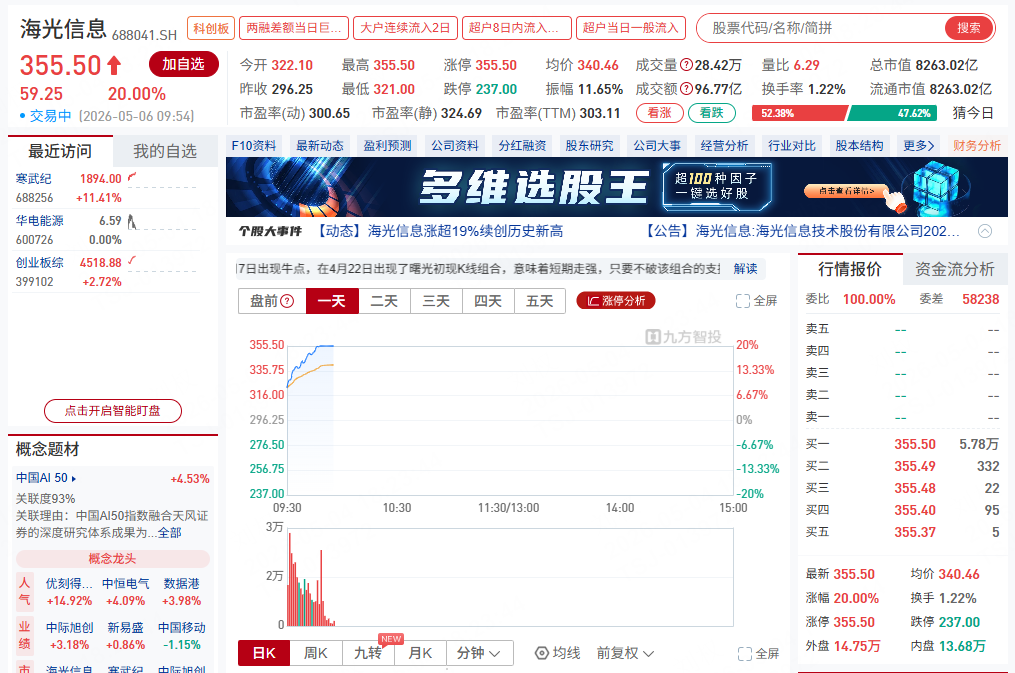Focus the 股票代码/名称/简拼 search field

[x=822, y=28]
